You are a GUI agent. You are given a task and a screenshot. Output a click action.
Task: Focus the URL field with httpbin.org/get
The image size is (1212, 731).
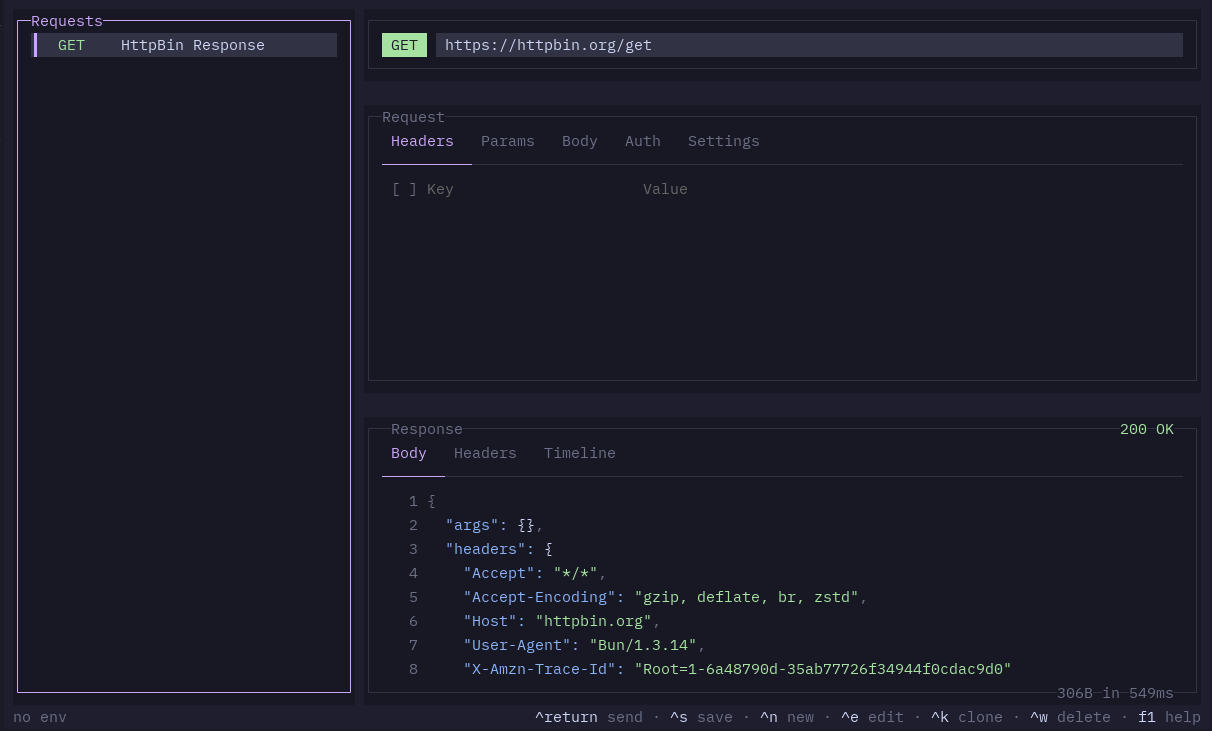(x=809, y=45)
